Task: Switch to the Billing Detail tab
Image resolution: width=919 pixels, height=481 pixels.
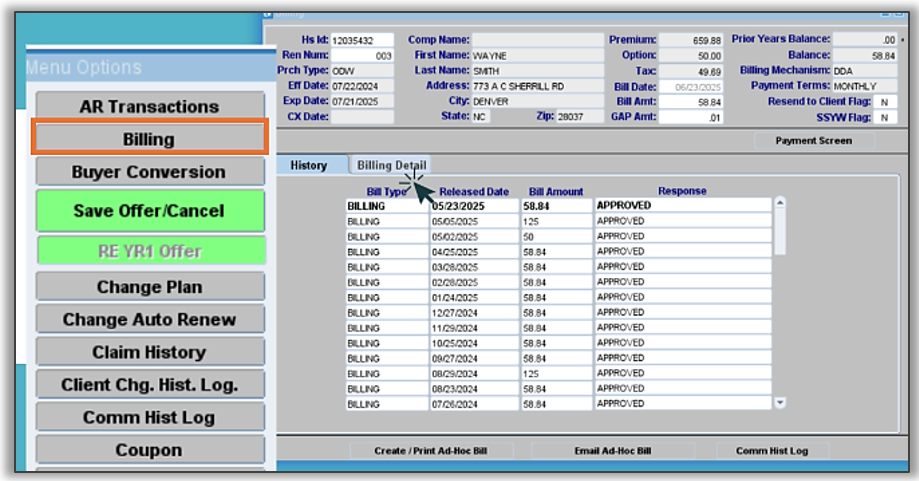Action: [x=391, y=165]
